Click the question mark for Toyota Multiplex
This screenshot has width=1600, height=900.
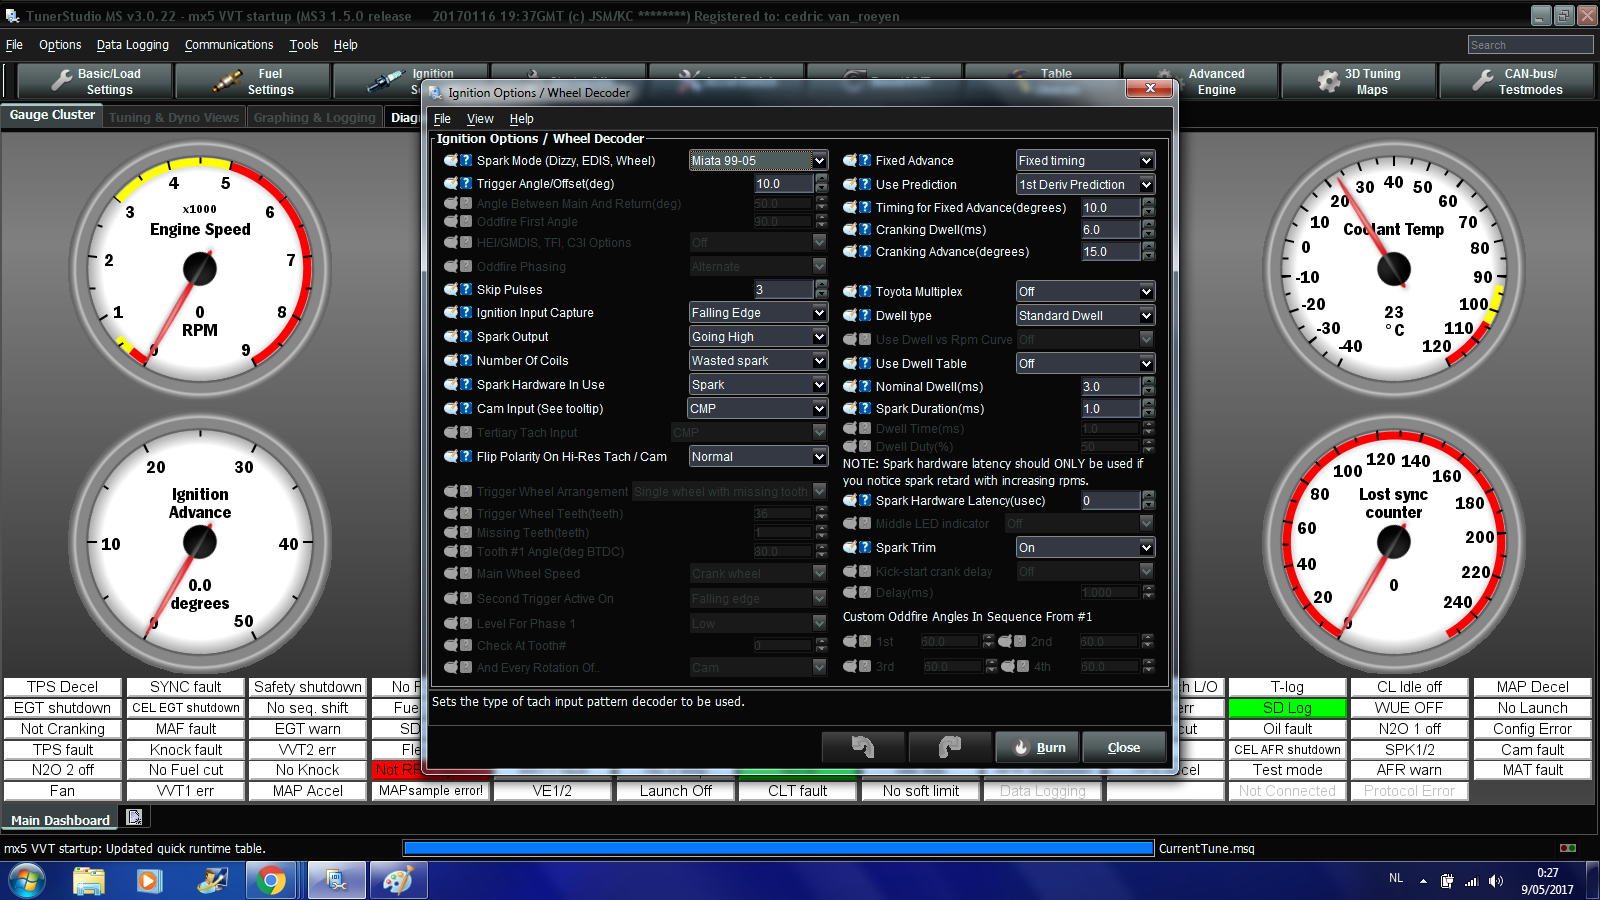coord(865,291)
